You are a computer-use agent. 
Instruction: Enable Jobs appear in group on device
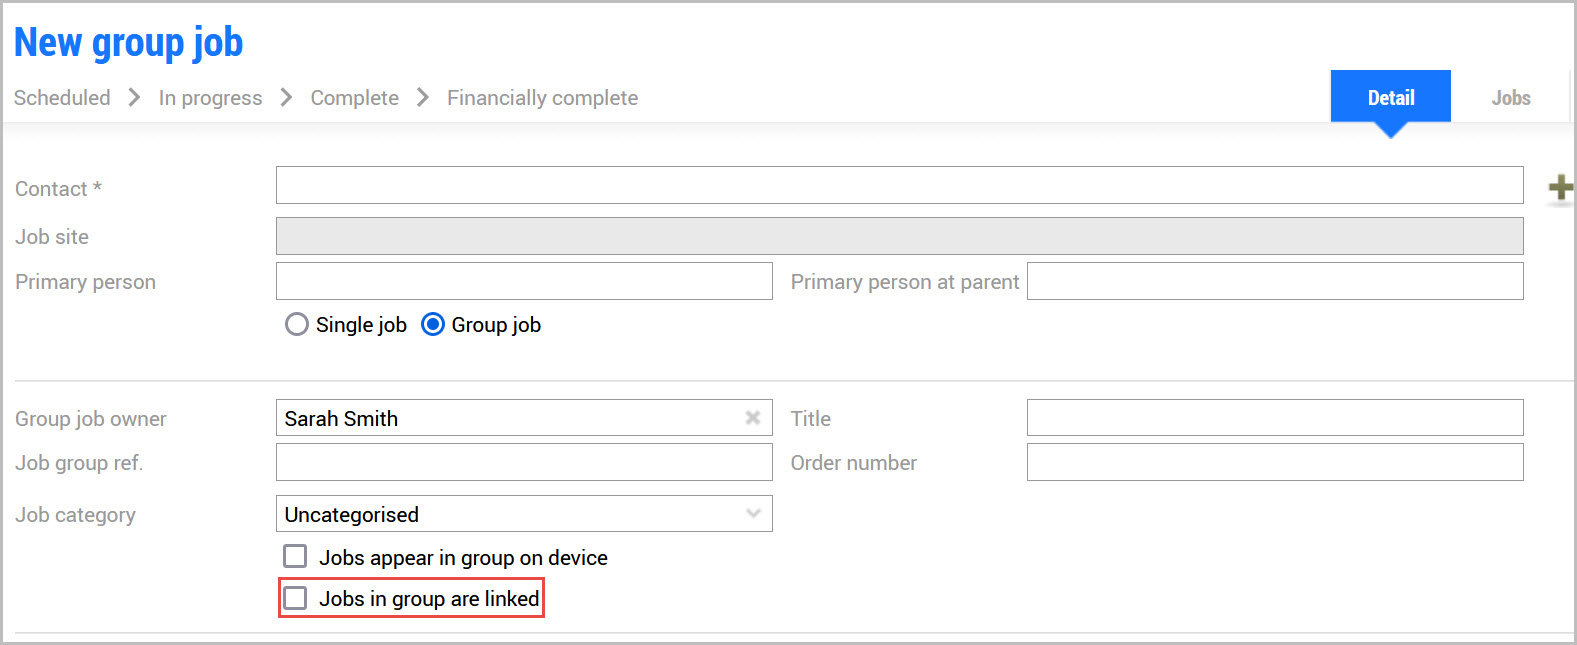(295, 556)
